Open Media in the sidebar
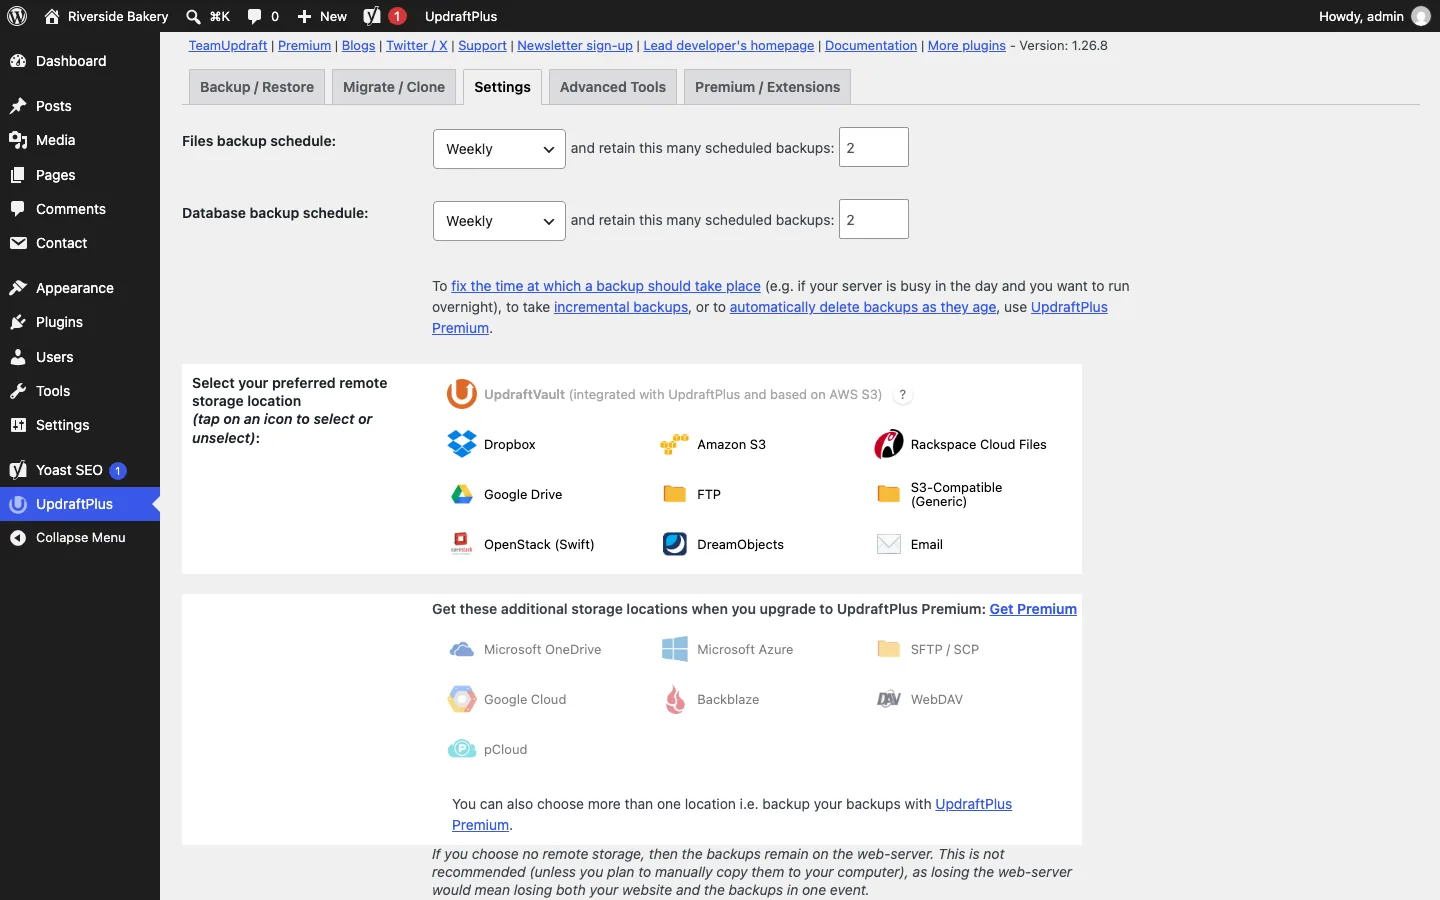The image size is (1440, 900). point(80,140)
